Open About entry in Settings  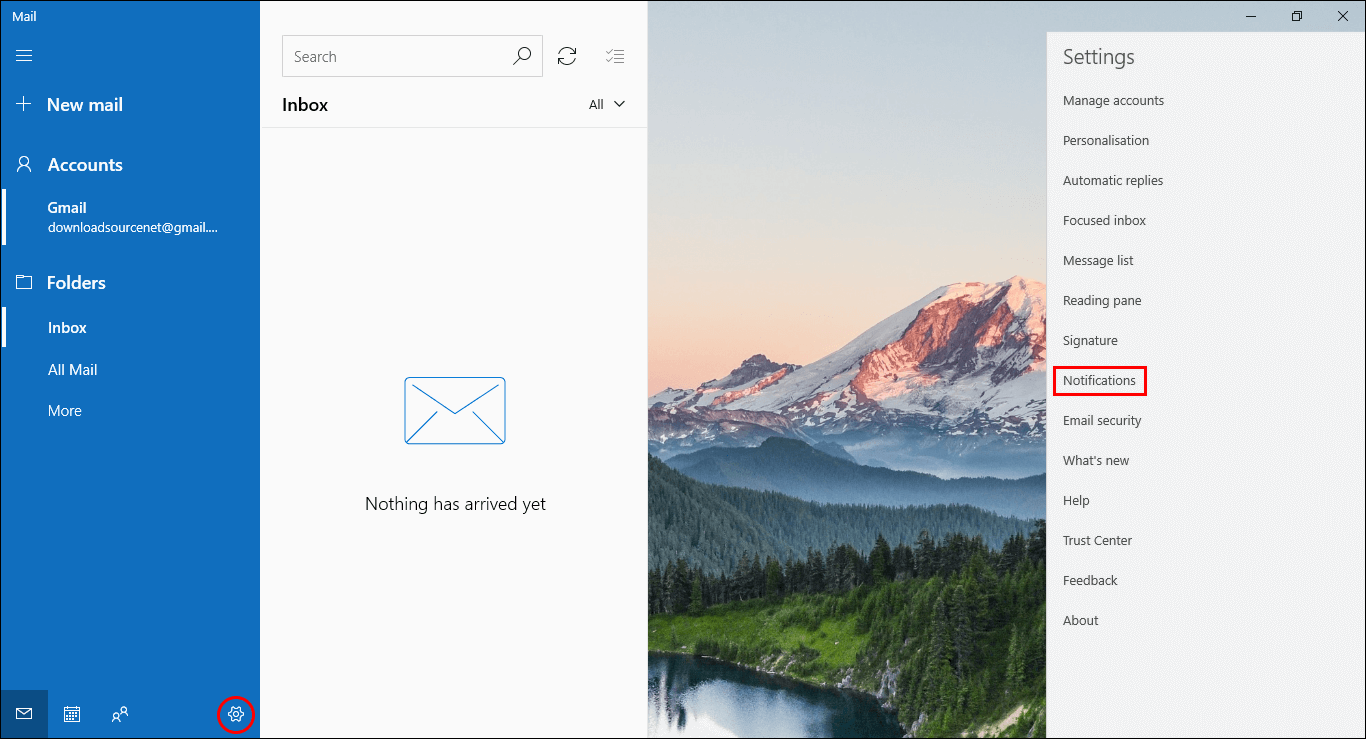tap(1080, 621)
